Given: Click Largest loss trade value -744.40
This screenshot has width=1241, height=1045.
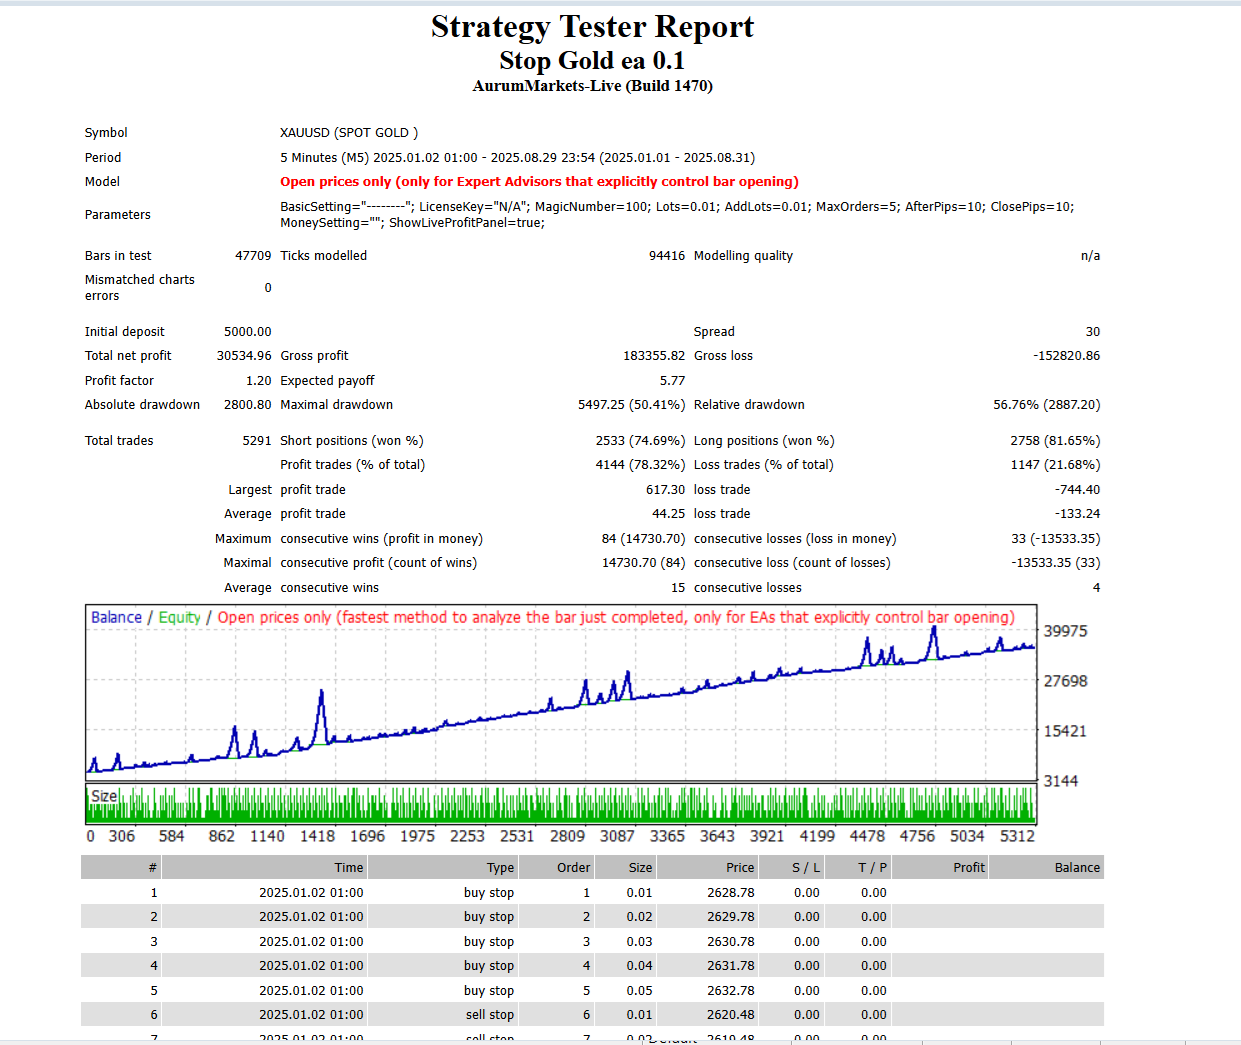Looking at the screenshot, I should click(1078, 490).
